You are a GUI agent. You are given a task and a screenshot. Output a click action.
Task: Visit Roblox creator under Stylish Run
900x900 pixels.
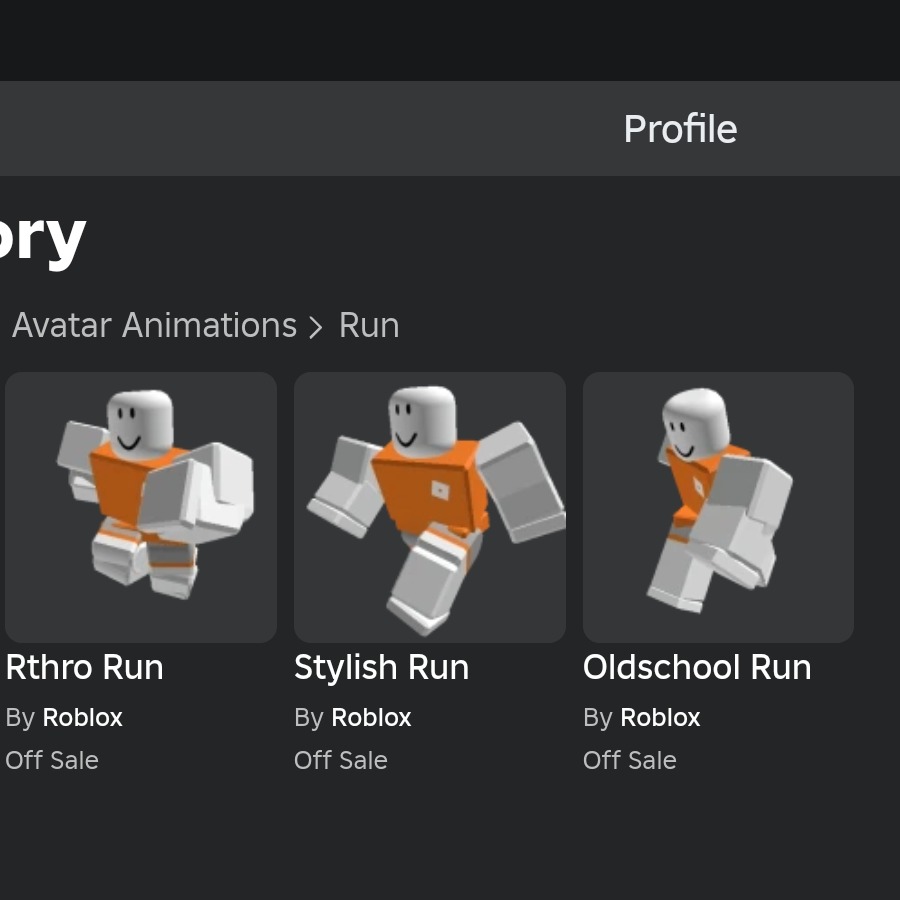[x=371, y=718]
